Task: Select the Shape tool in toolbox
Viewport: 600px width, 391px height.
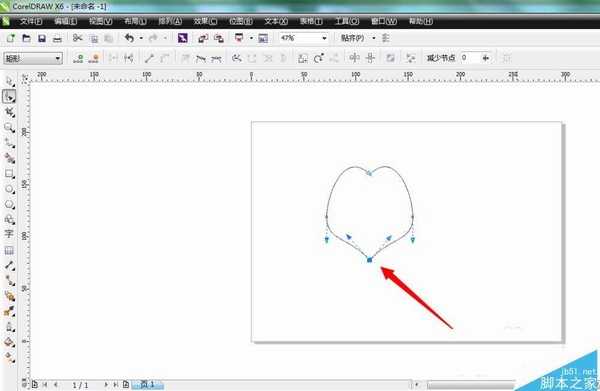Action: (9, 96)
